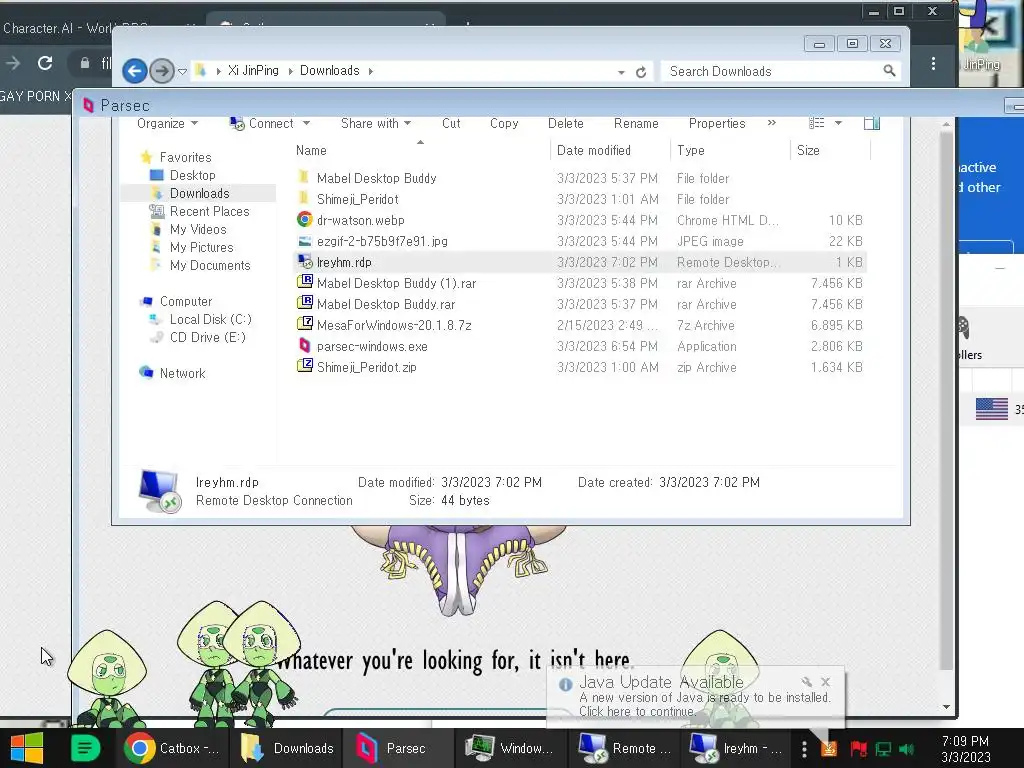Select the Mabel Desktop Buddy folder icon

[x=304, y=177]
